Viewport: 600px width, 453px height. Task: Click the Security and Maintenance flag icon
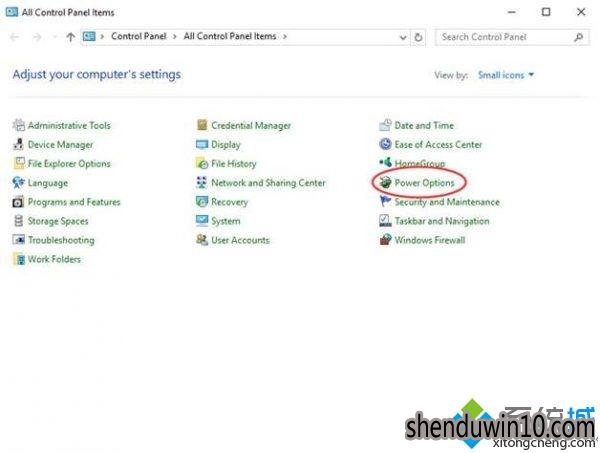385,201
